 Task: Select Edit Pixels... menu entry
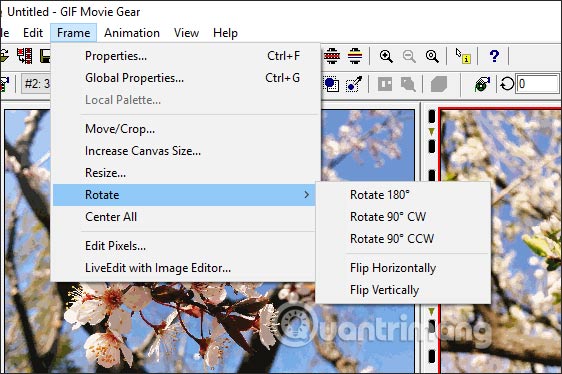[184, 246]
